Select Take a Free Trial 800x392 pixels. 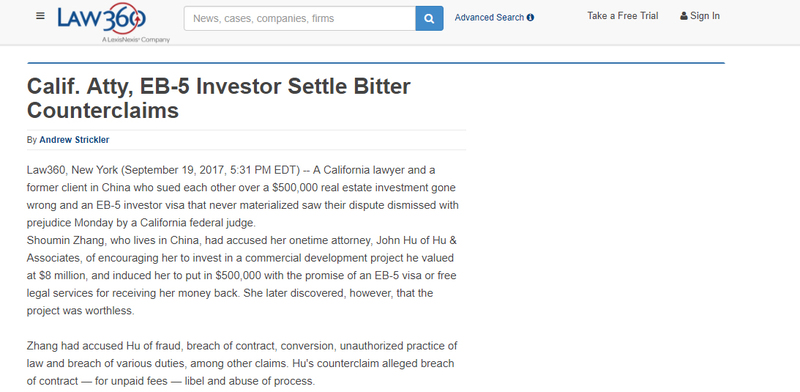coord(622,16)
